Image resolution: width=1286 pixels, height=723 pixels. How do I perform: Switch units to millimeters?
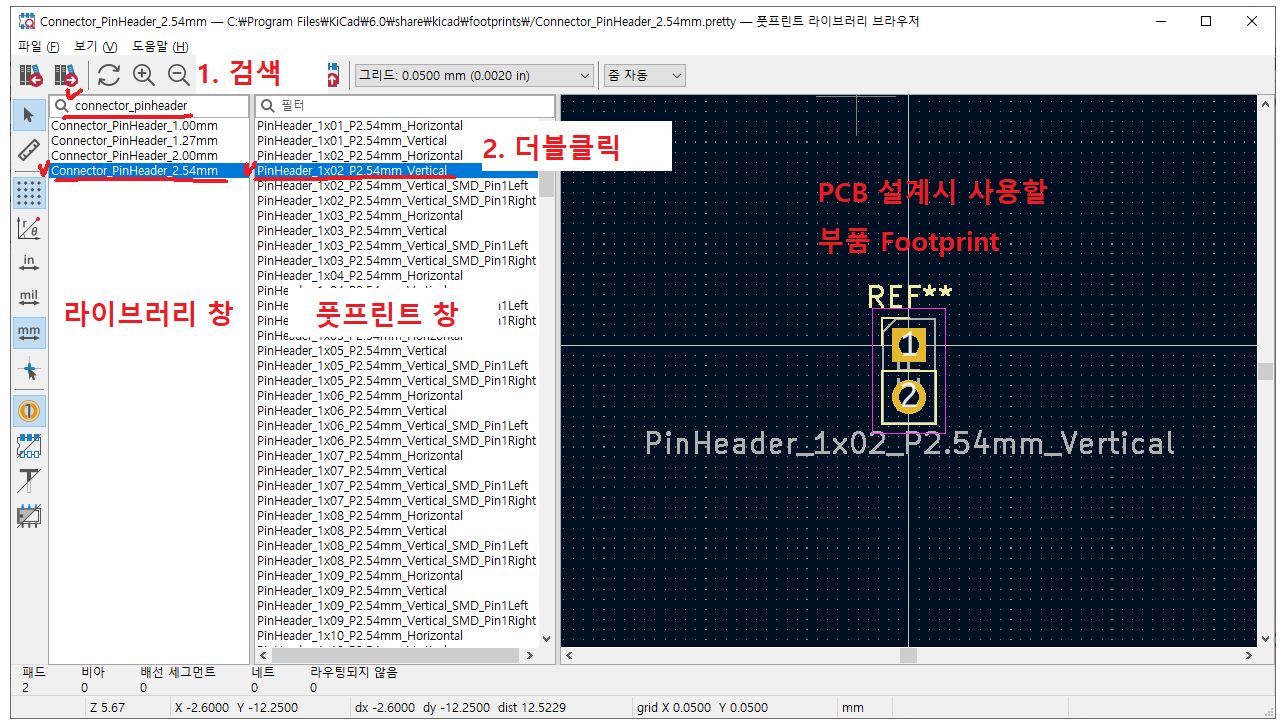(29, 333)
